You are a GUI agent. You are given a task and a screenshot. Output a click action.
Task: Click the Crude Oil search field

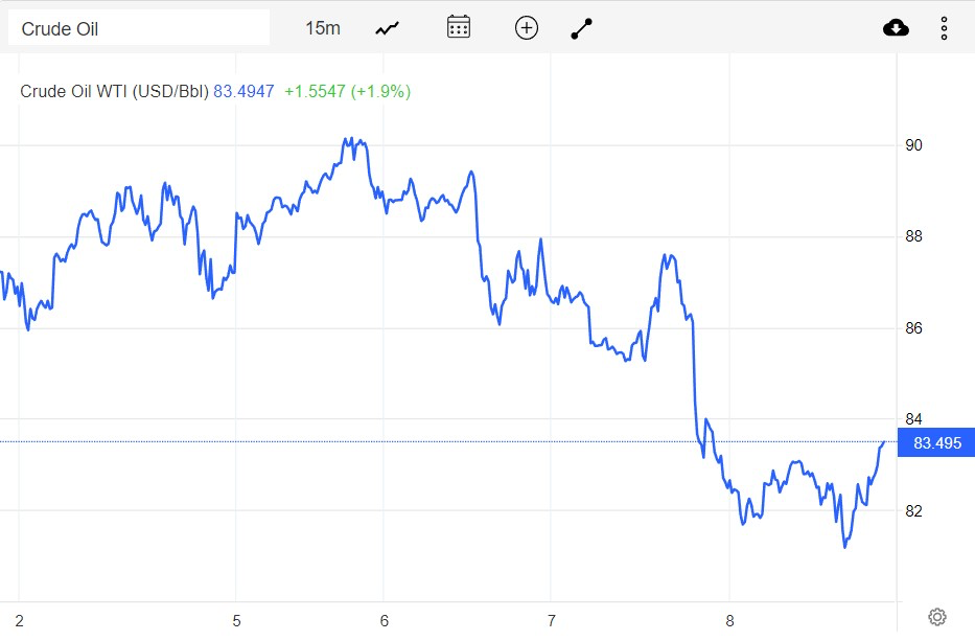click(138, 28)
